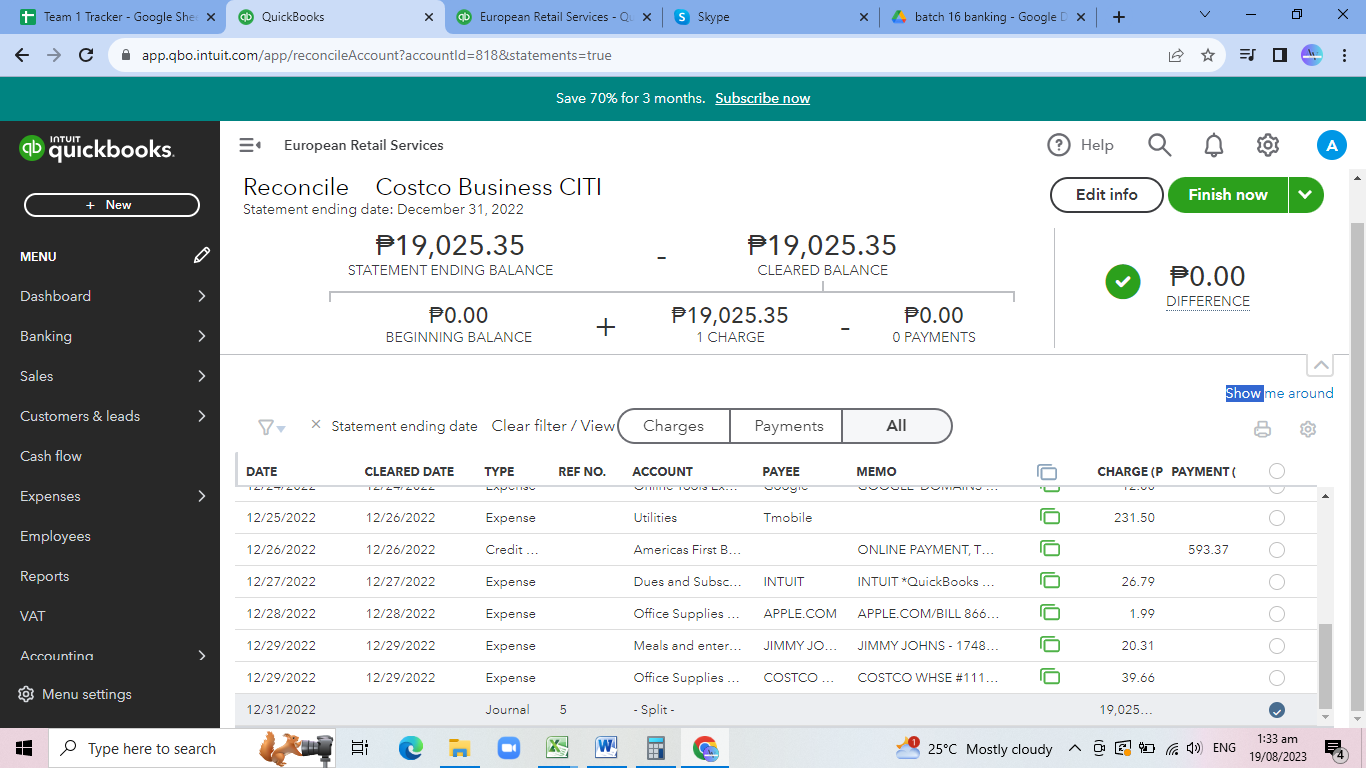Collapse the reconcile summary header

pyautogui.click(x=1320, y=365)
